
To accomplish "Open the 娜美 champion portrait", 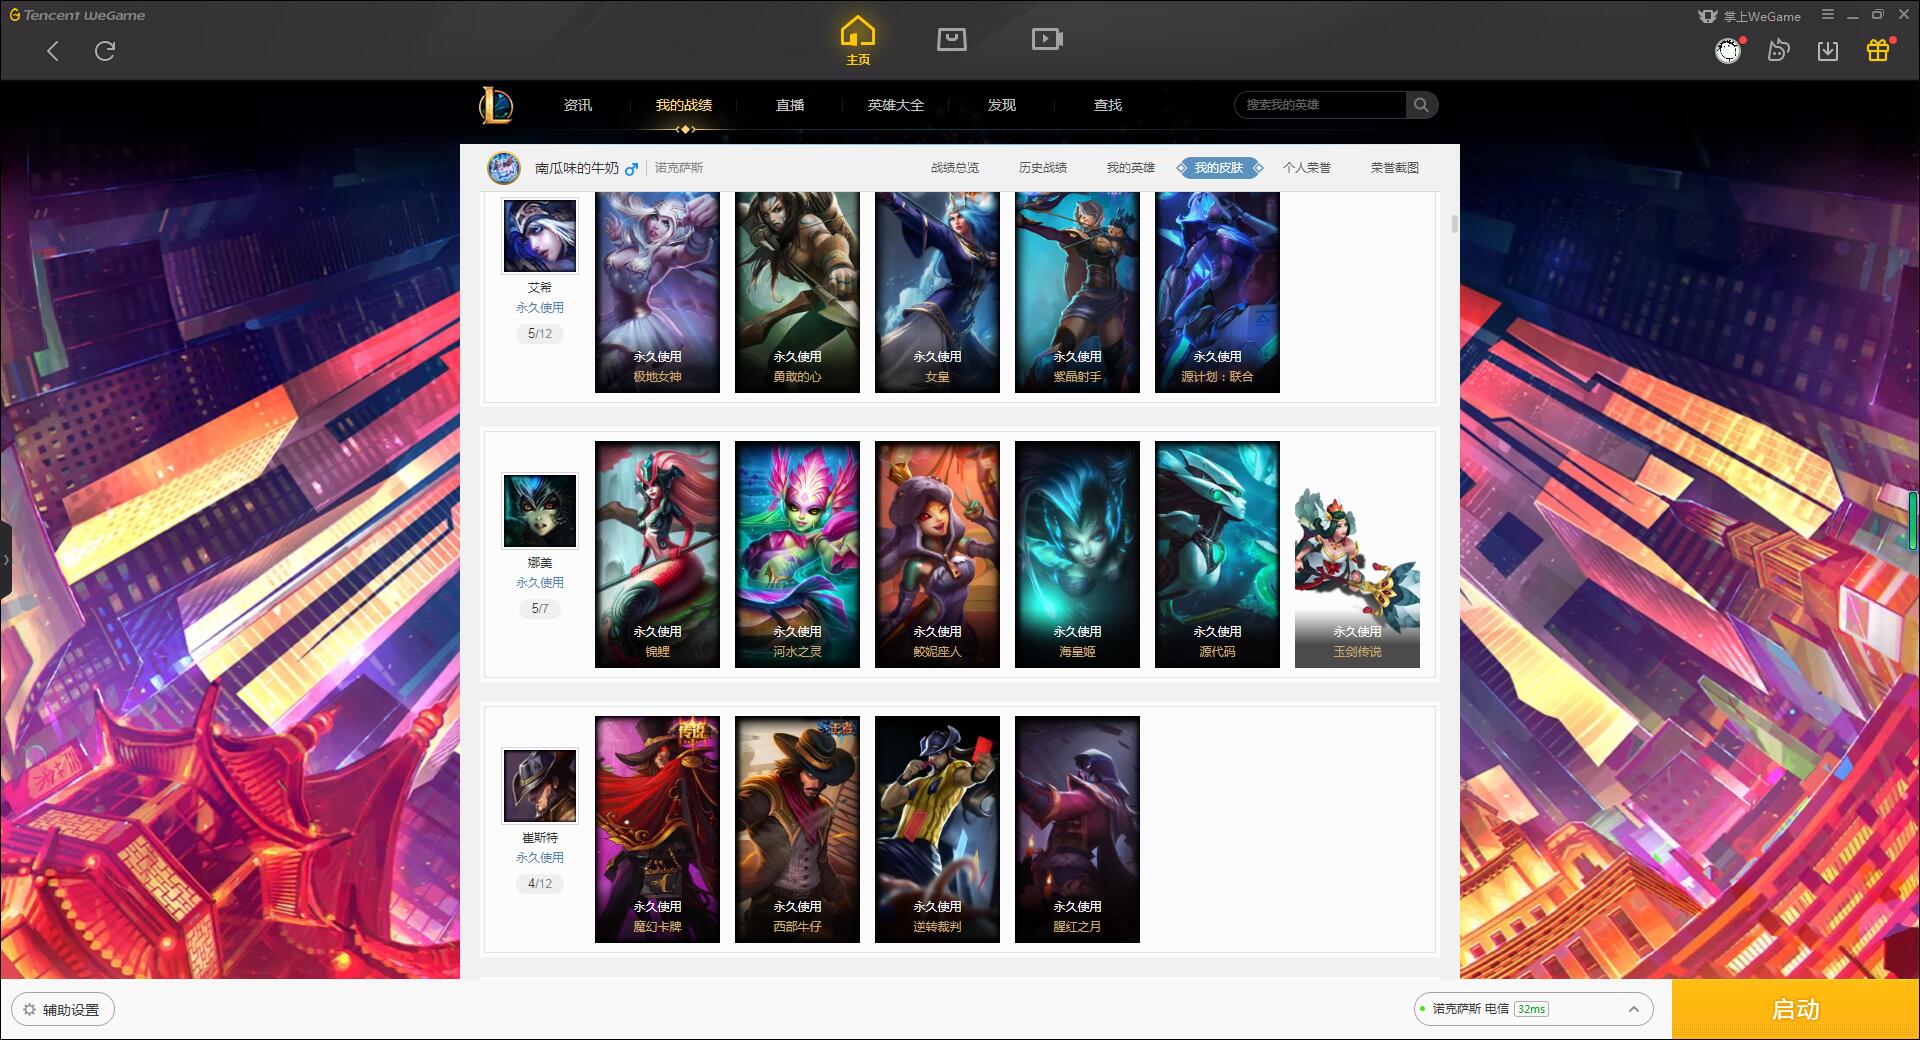I will click(539, 511).
